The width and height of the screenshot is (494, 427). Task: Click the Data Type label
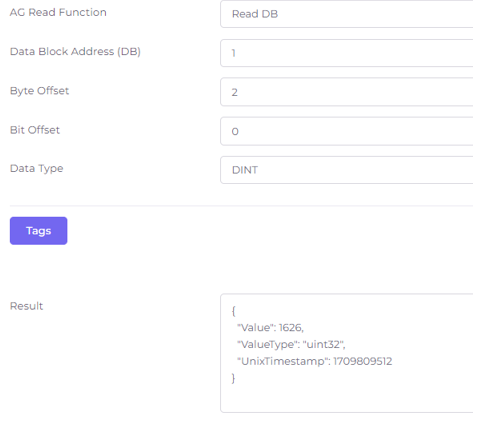[x=36, y=169]
